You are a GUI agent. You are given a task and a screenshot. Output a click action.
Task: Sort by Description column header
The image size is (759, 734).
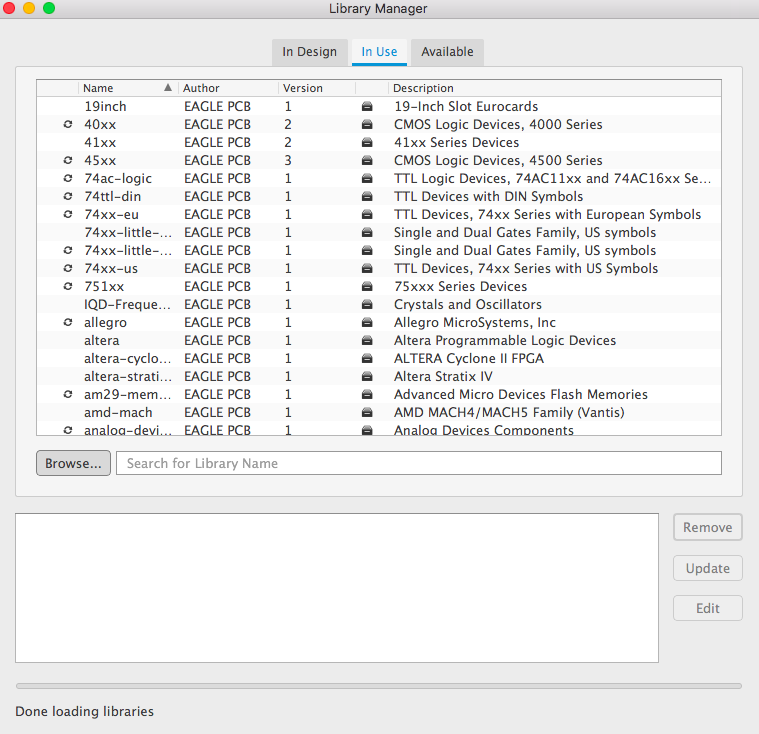(555, 88)
